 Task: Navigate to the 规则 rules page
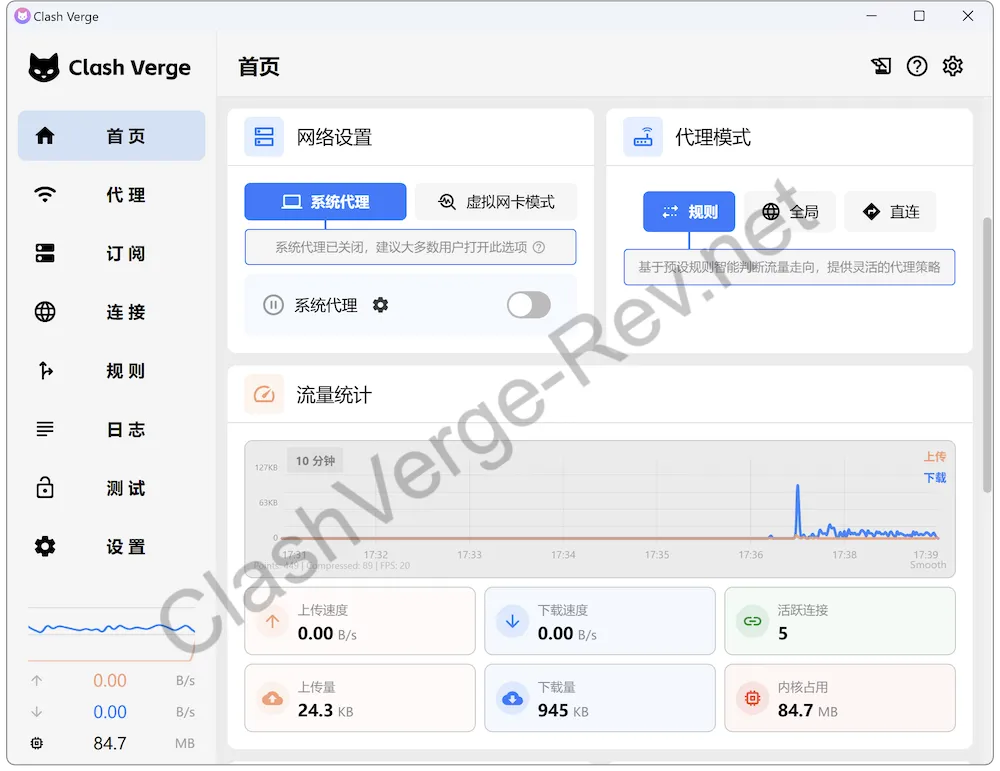(112, 371)
